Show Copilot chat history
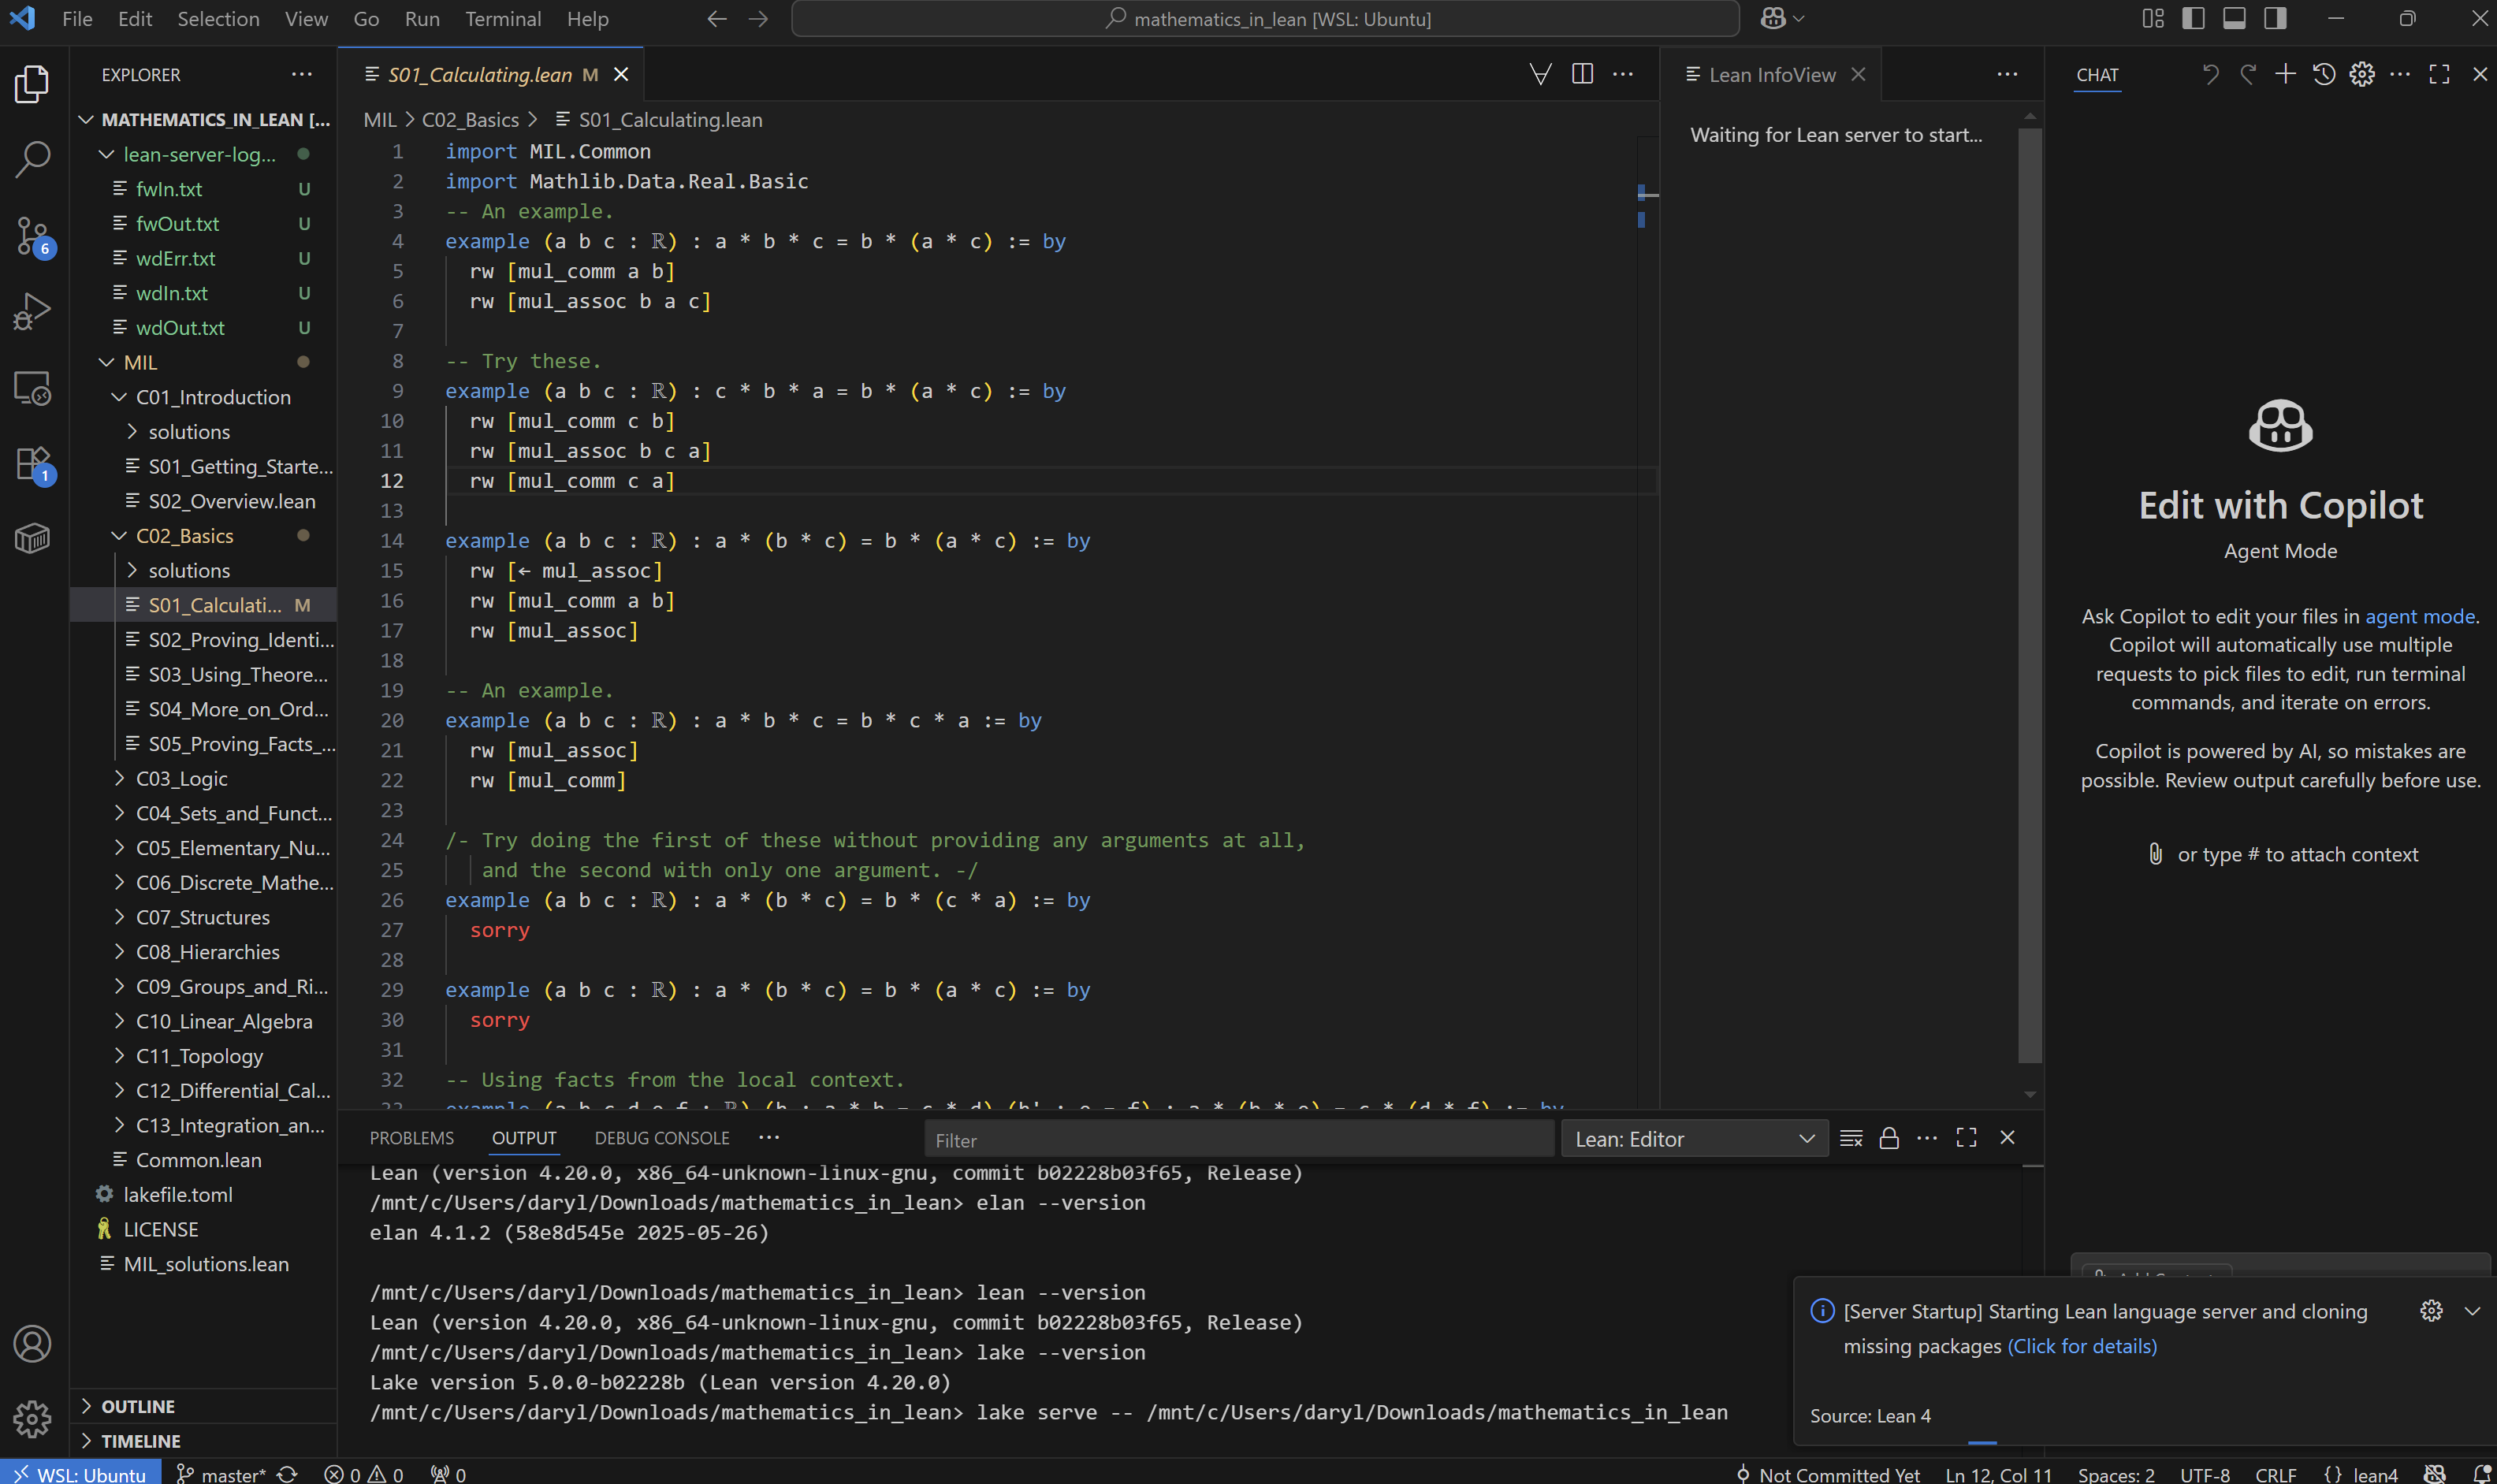Image resolution: width=2497 pixels, height=1484 pixels. (x=2324, y=74)
